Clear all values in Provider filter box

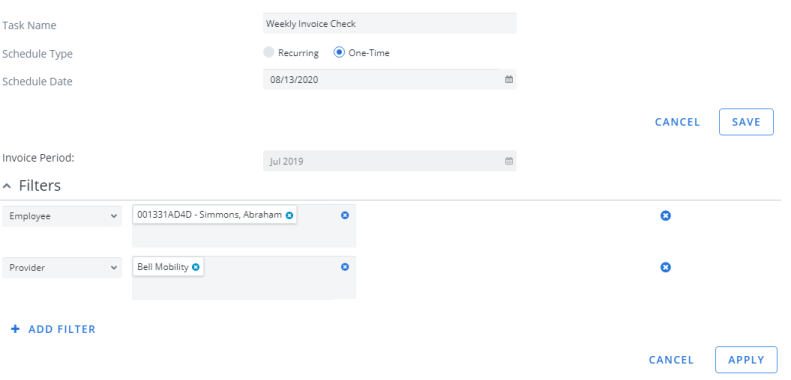tap(345, 267)
